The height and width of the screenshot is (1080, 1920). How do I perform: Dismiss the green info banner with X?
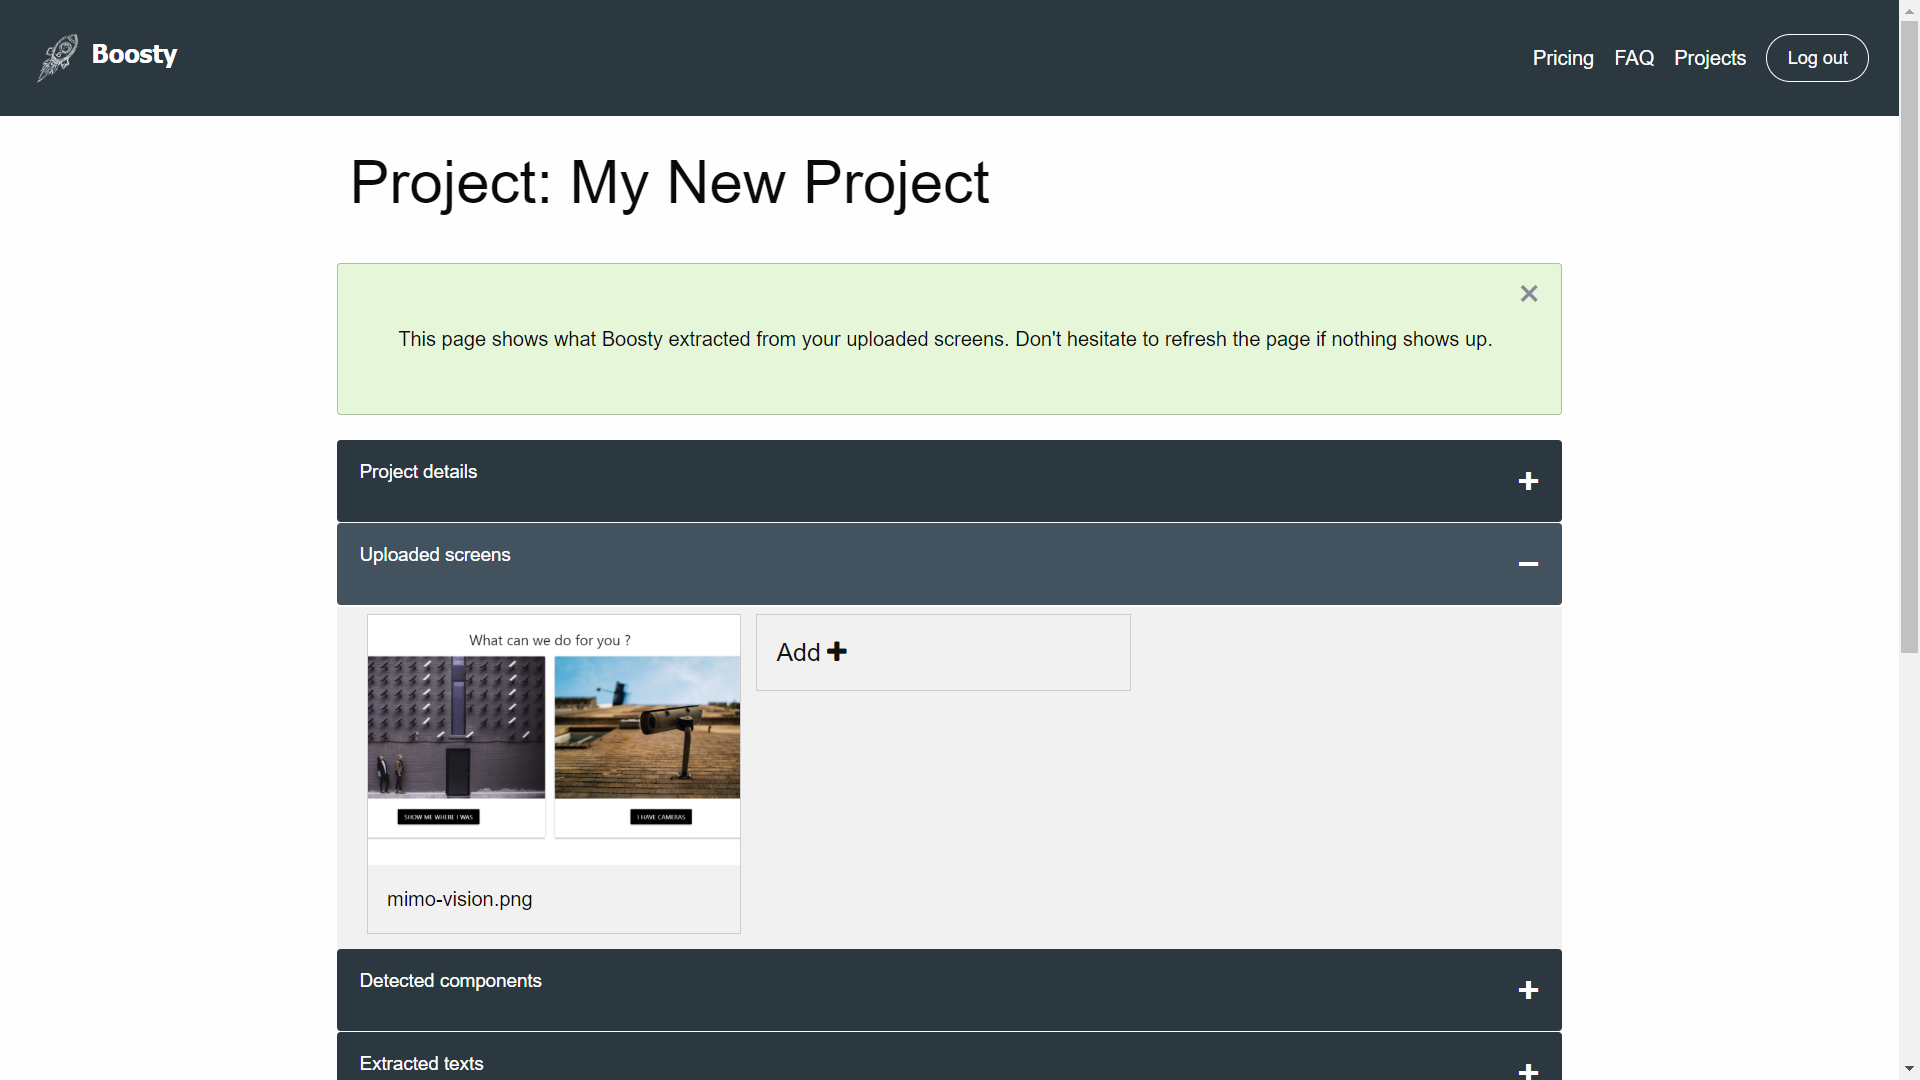[x=1528, y=294]
